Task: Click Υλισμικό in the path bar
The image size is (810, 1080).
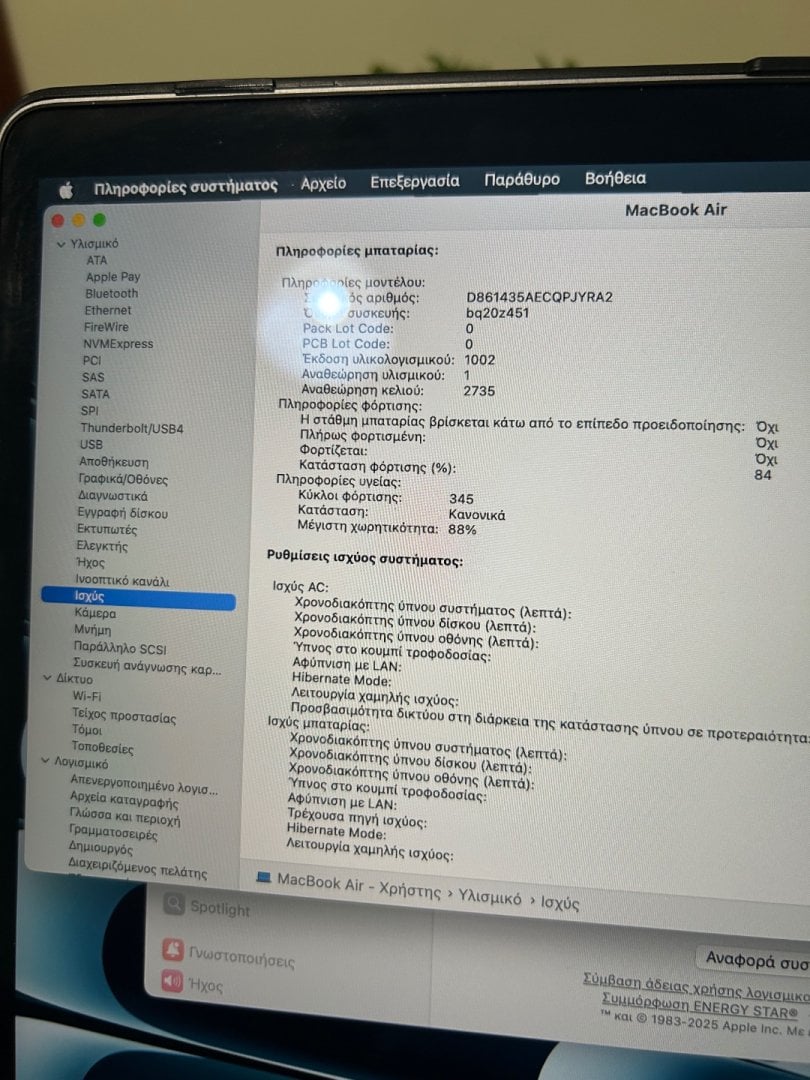Action: tap(490, 897)
